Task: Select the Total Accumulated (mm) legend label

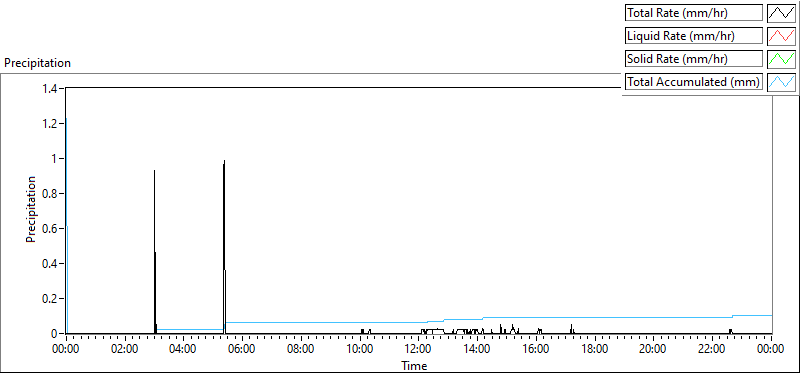Action: (694, 82)
